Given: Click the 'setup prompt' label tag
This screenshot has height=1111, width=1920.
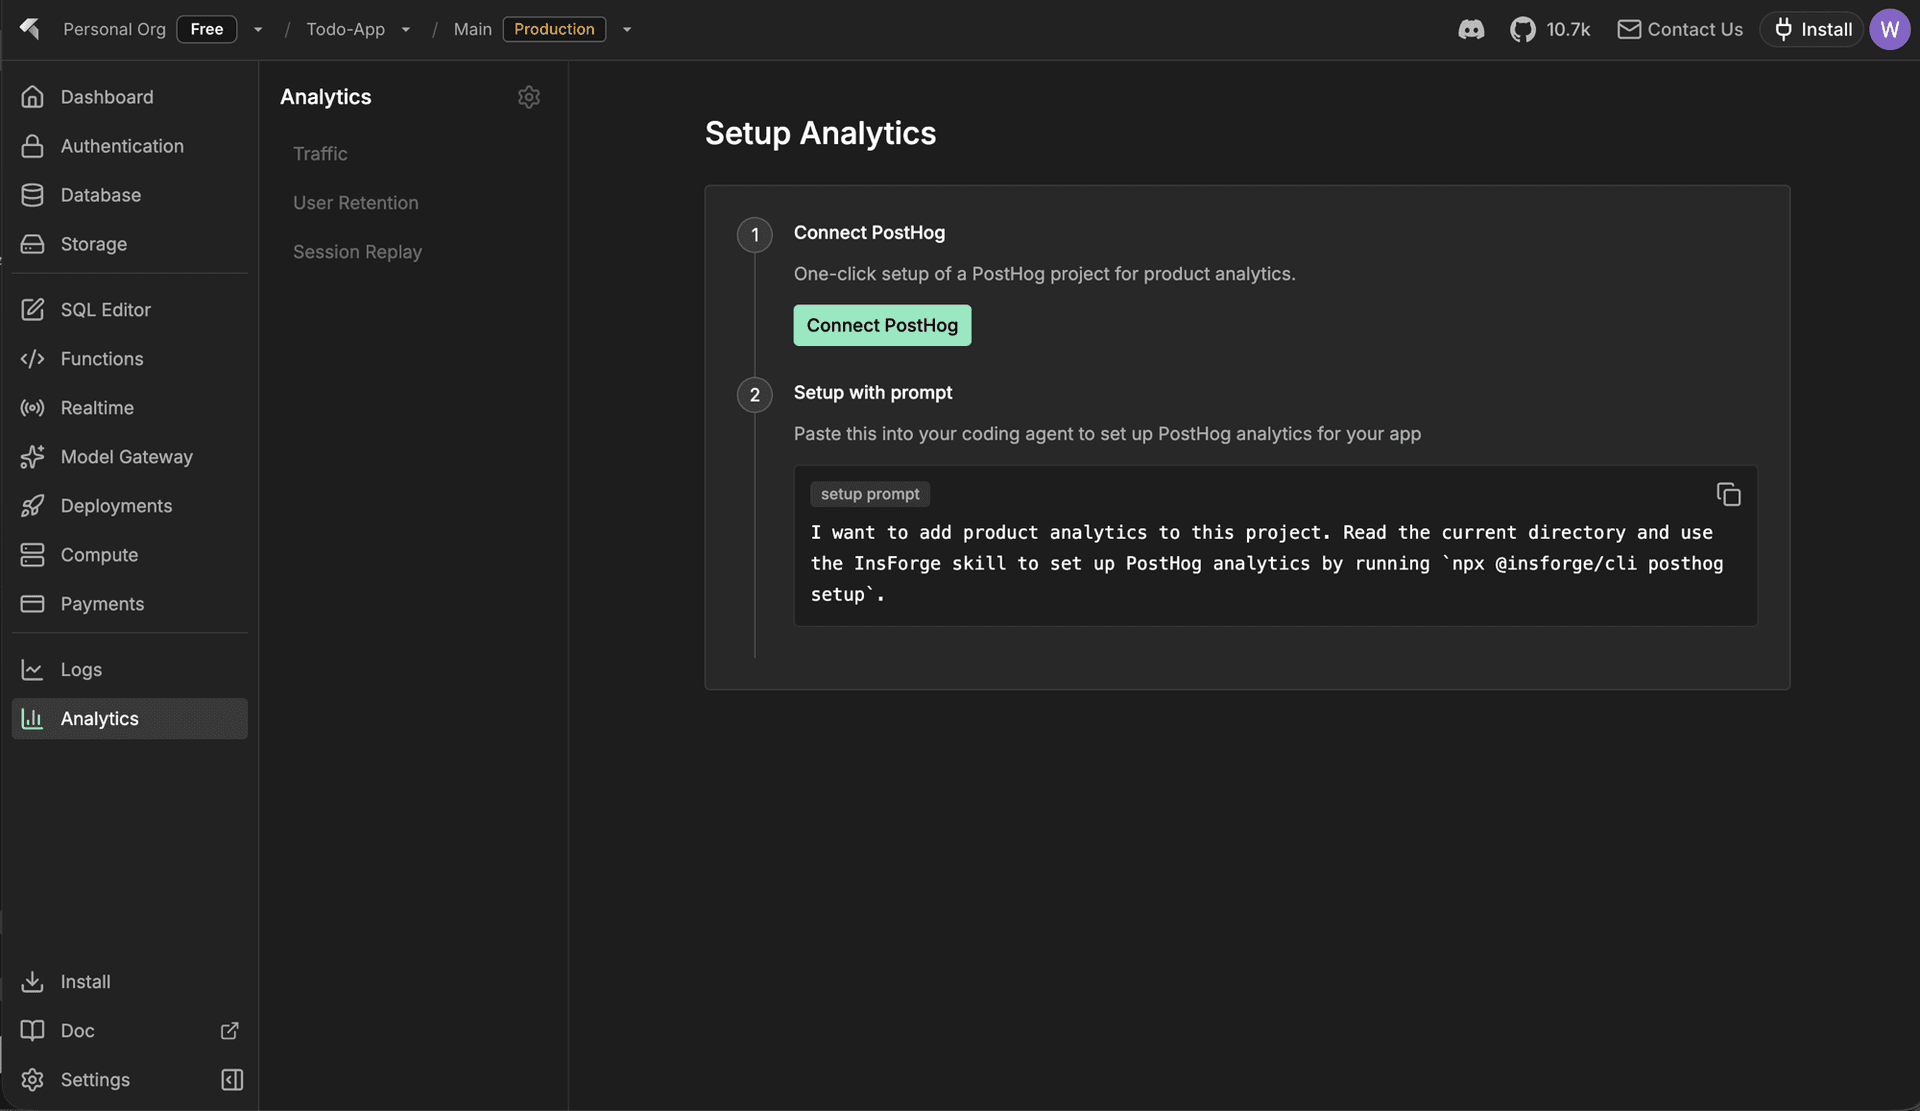Looking at the screenshot, I should coord(870,494).
